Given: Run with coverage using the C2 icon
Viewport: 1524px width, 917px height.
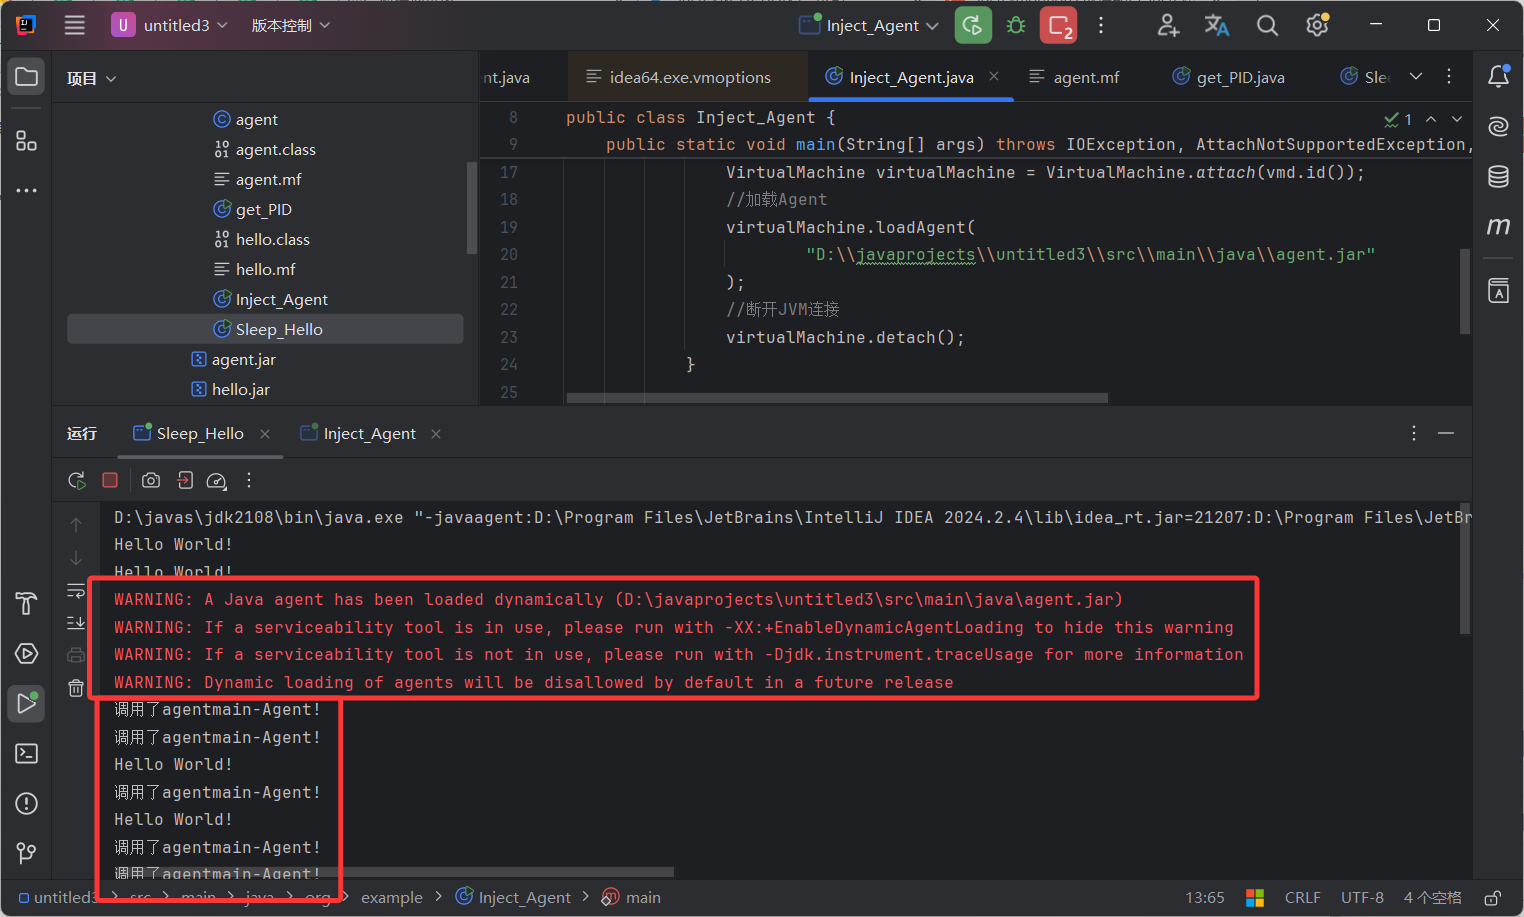Looking at the screenshot, I should pos(1058,25).
